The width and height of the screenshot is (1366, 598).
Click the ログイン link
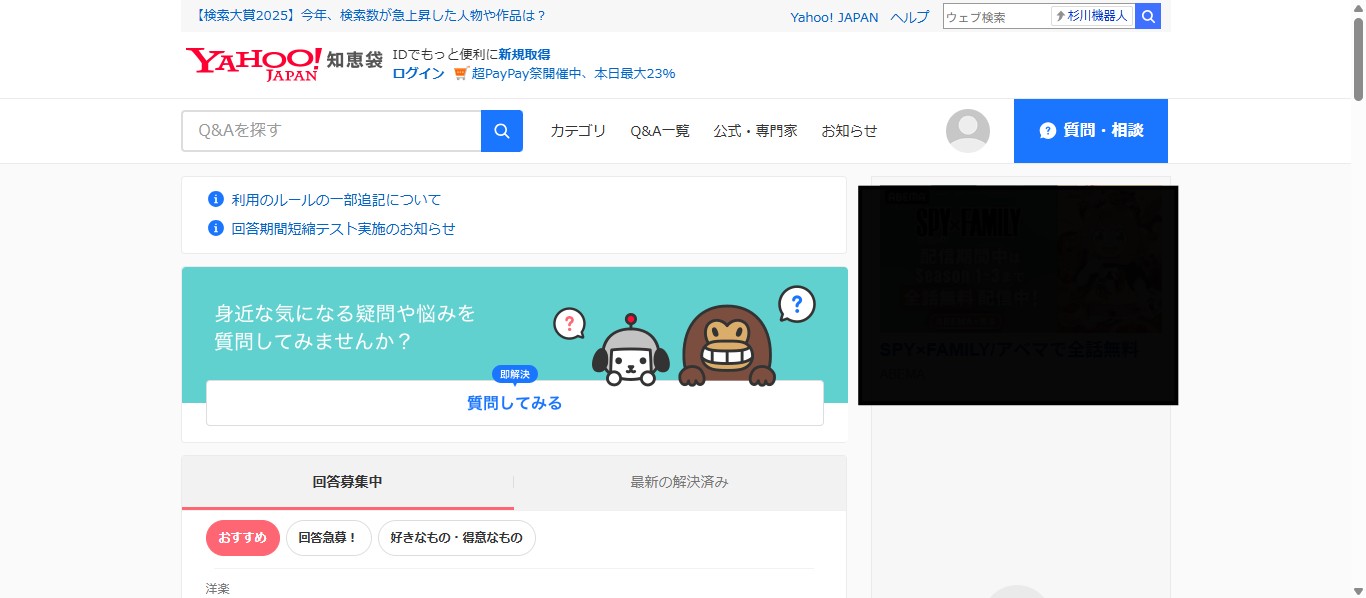tap(417, 73)
